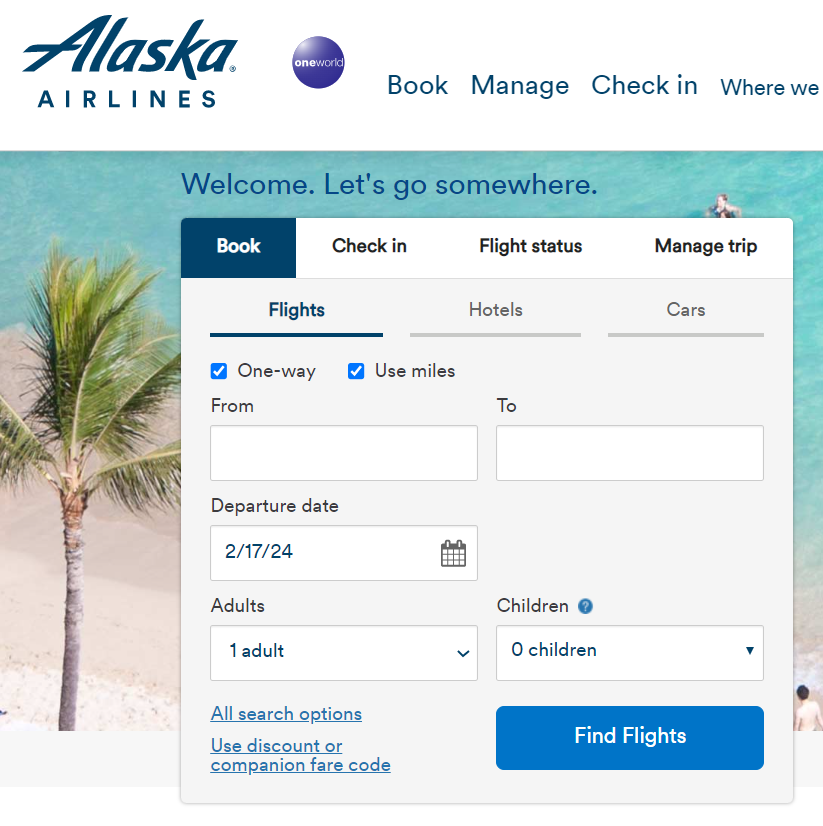Select the oneworld alliance logo

pyautogui.click(x=317, y=62)
